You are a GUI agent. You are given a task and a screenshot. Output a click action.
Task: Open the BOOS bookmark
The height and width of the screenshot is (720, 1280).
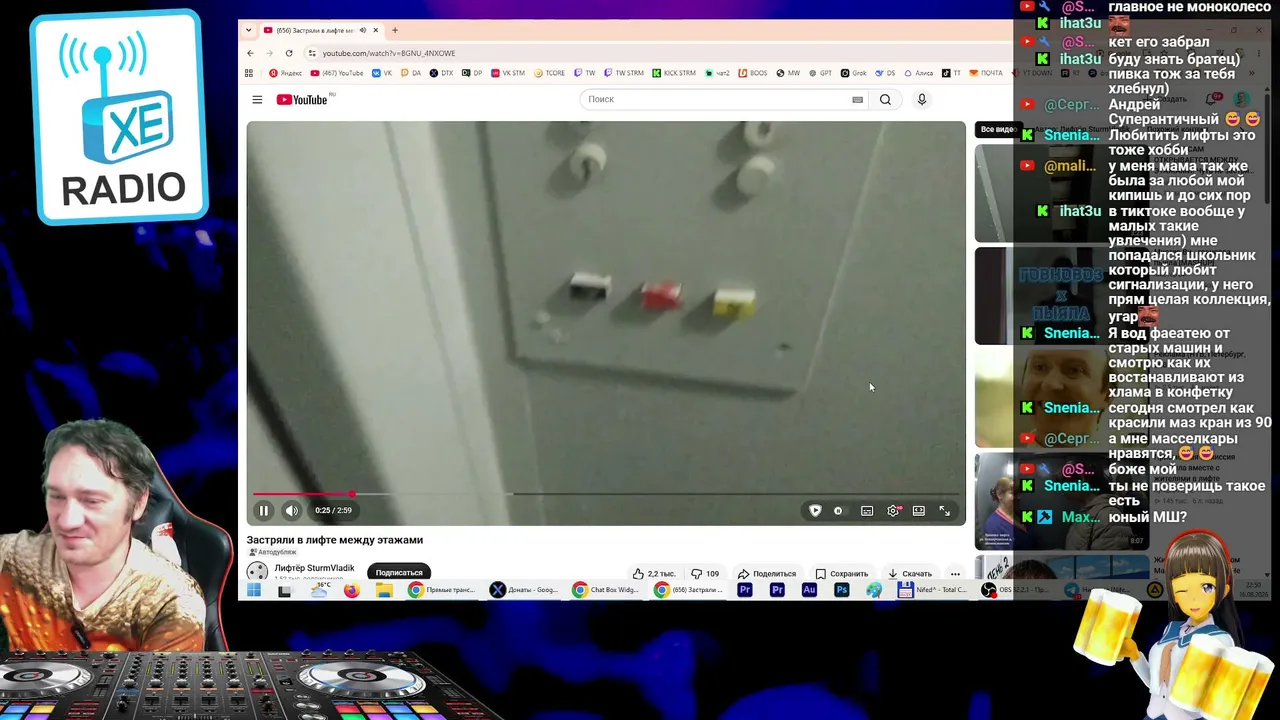tap(753, 73)
